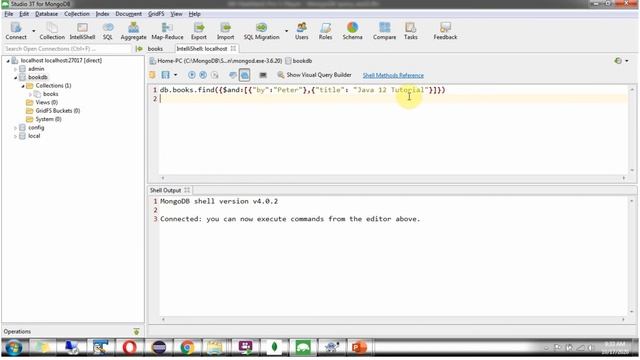The height and width of the screenshot is (360, 640).
Task: Open the GridFS menu
Action: coord(156,14)
